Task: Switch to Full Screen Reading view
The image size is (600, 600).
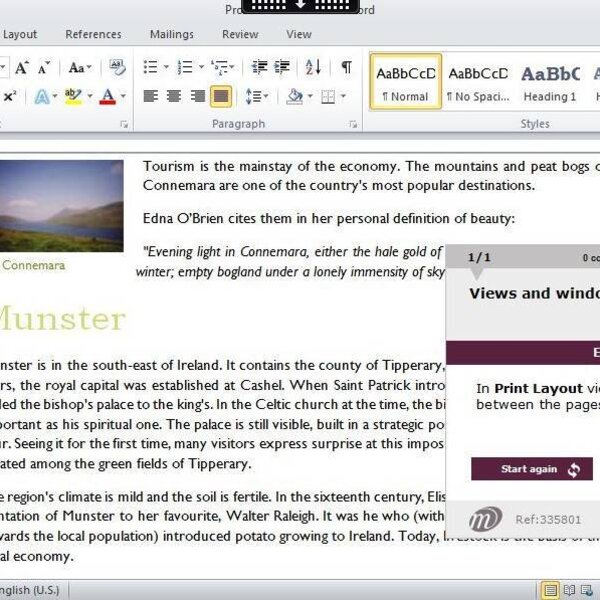Action: point(569,590)
